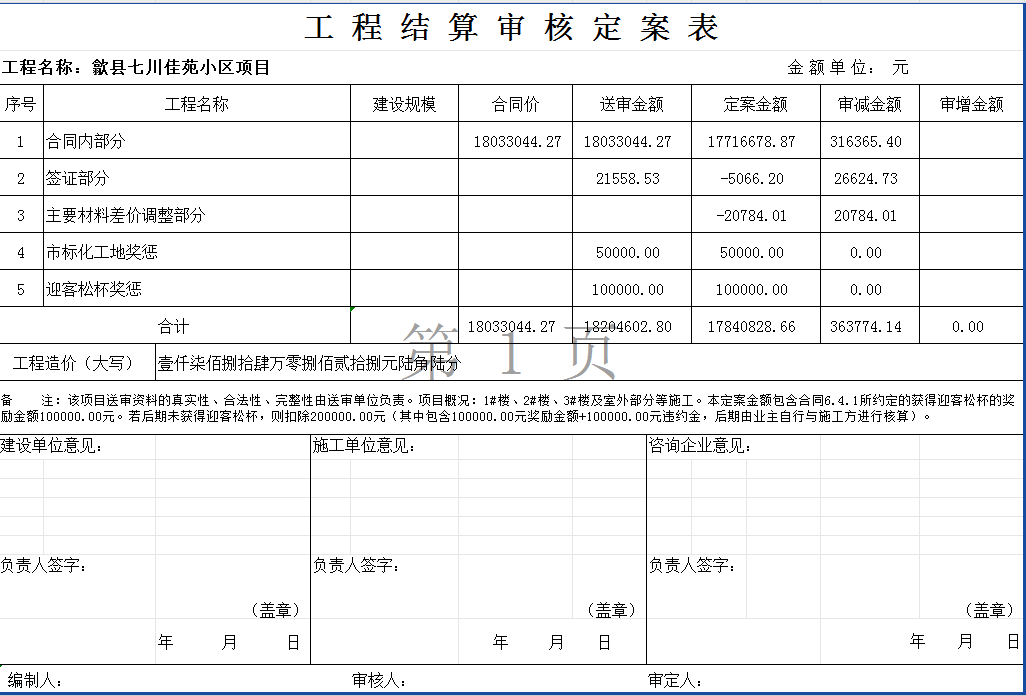Click the 合同价 column header

[x=515, y=104]
